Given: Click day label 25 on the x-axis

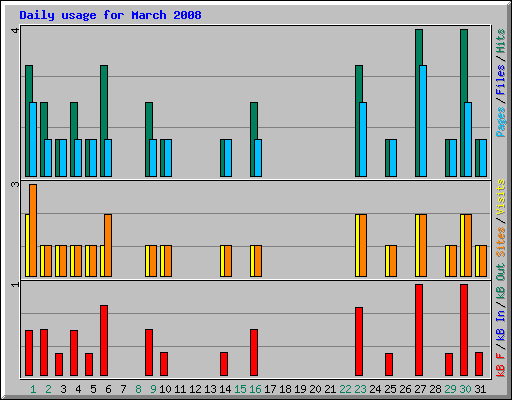Looking at the screenshot, I should coord(390,389).
